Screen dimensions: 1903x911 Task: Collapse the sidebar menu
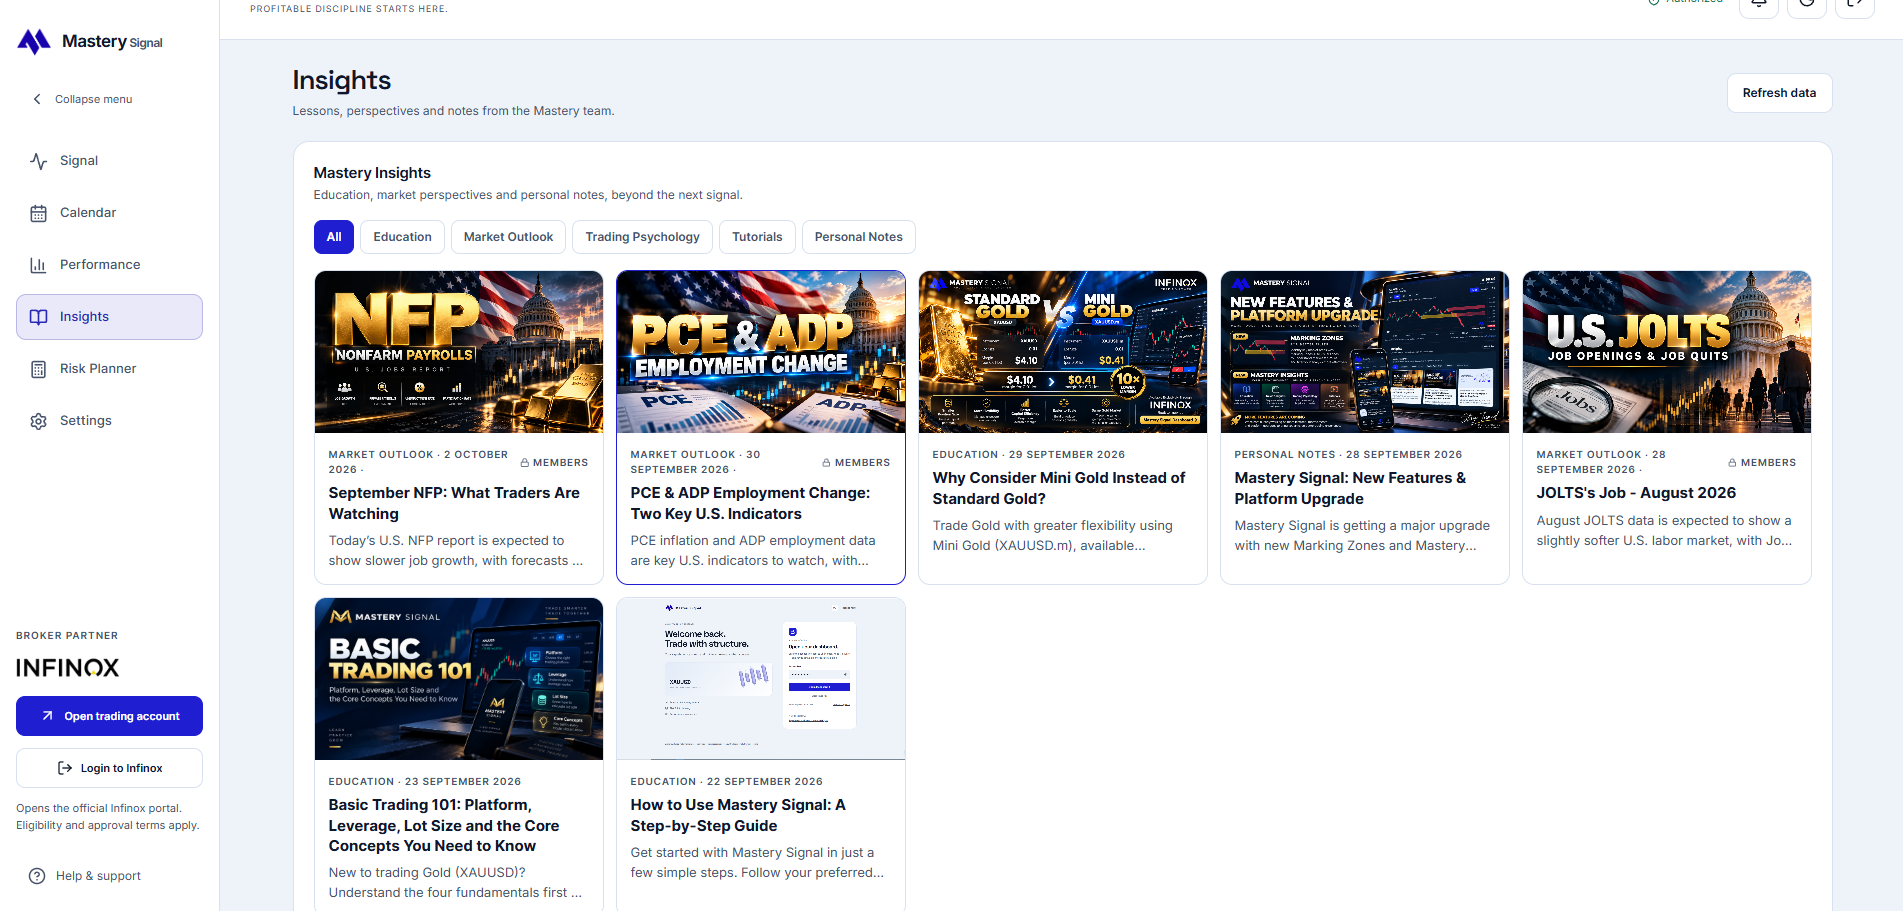point(82,99)
